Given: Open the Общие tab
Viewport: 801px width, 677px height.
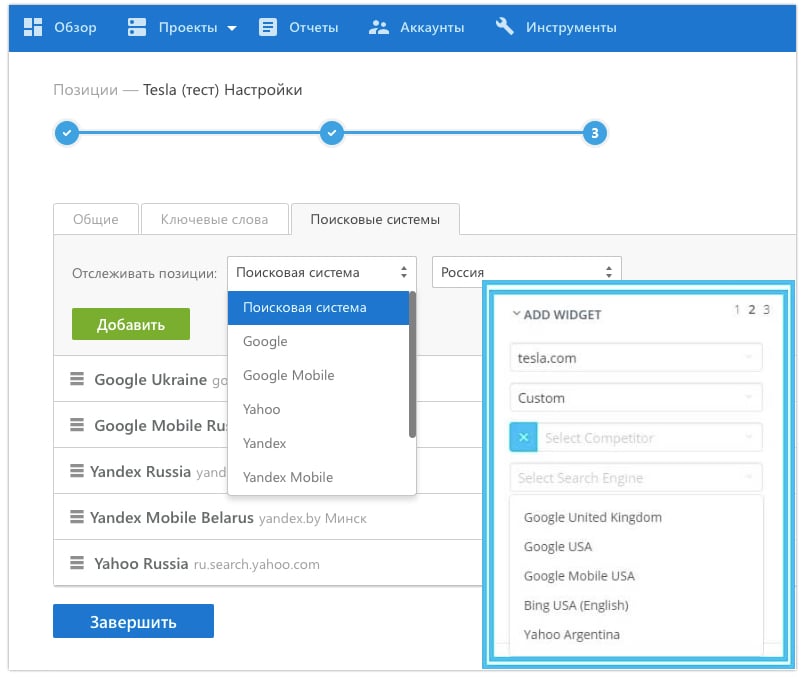Looking at the screenshot, I should [95, 219].
